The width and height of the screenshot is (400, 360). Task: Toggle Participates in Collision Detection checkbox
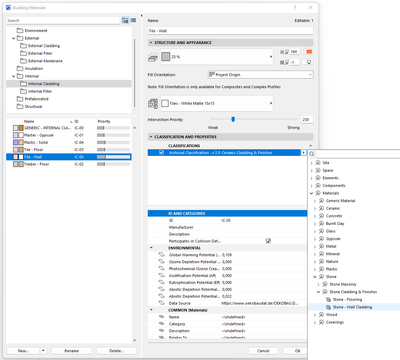(268, 241)
